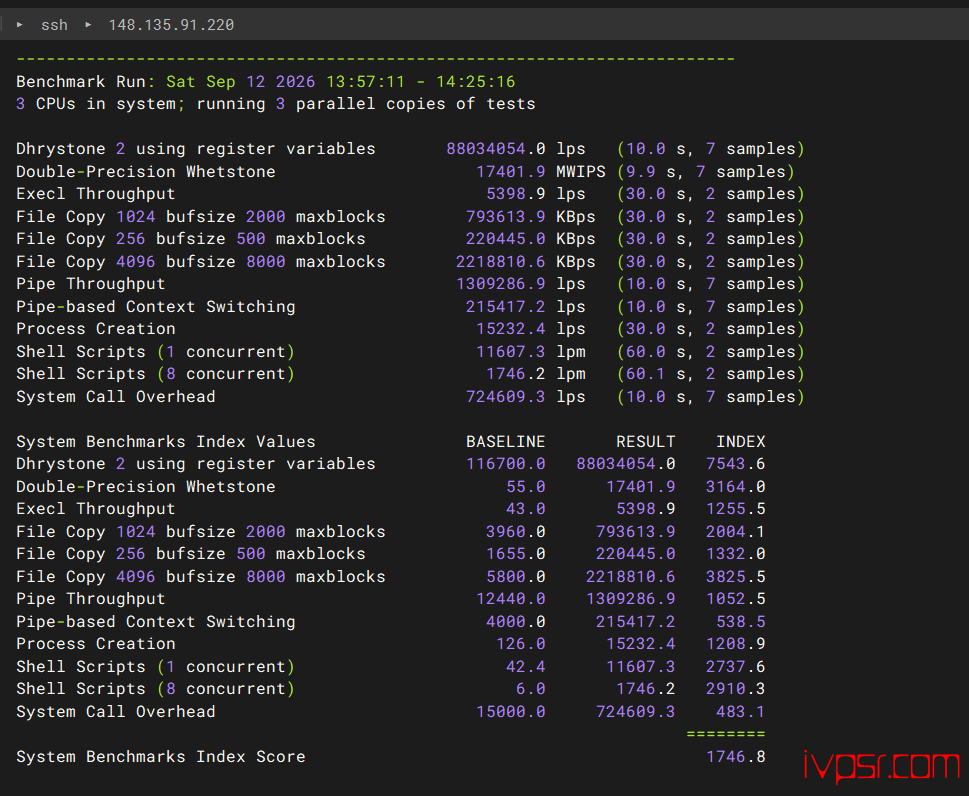The image size is (969, 796).
Task: Click the index value '2004.1'
Action: [735, 531]
